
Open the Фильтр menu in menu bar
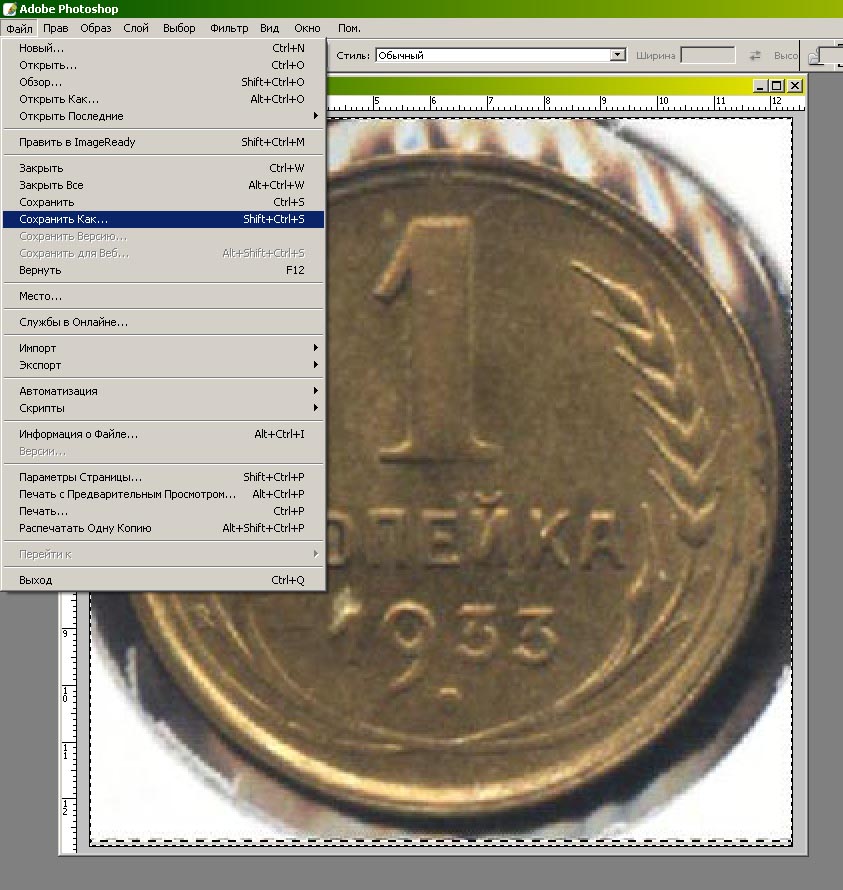click(229, 28)
